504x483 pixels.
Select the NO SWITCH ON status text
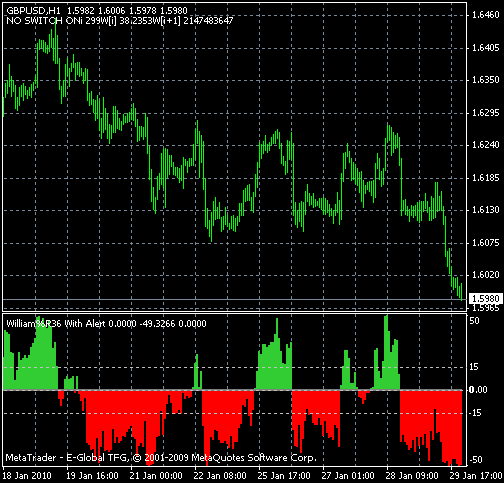click(42, 21)
